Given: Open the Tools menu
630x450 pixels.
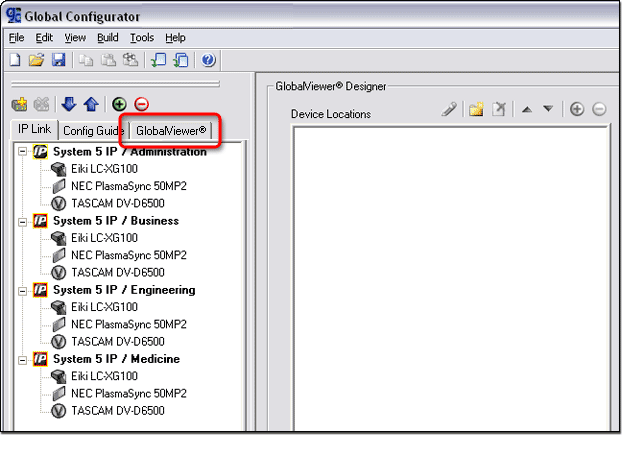Looking at the screenshot, I should click(x=141, y=37).
